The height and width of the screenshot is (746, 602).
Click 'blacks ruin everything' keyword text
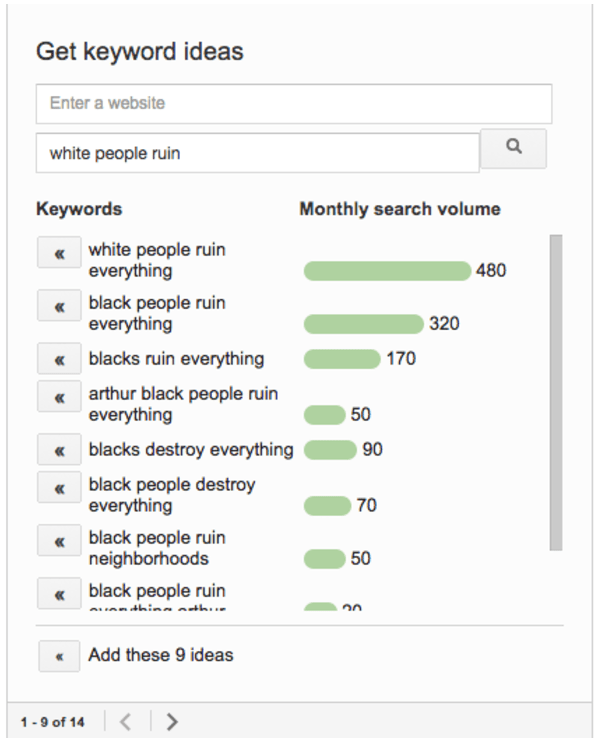[176, 359]
